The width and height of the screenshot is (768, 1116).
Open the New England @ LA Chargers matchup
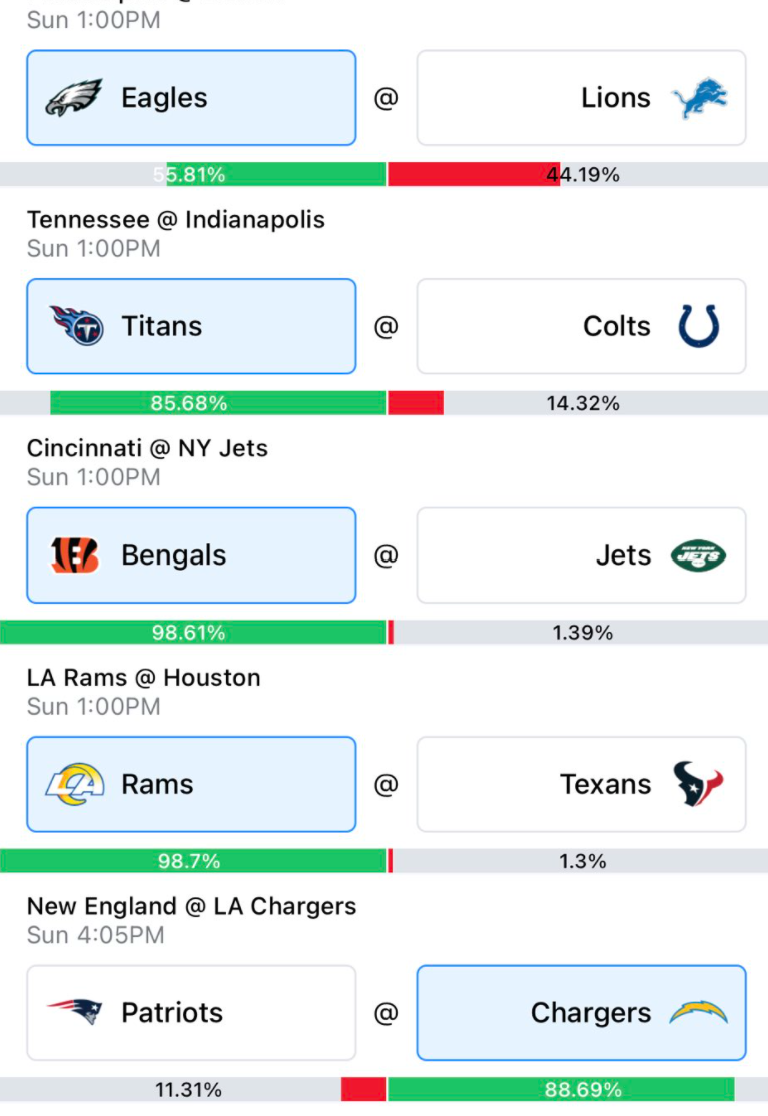(191, 906)
